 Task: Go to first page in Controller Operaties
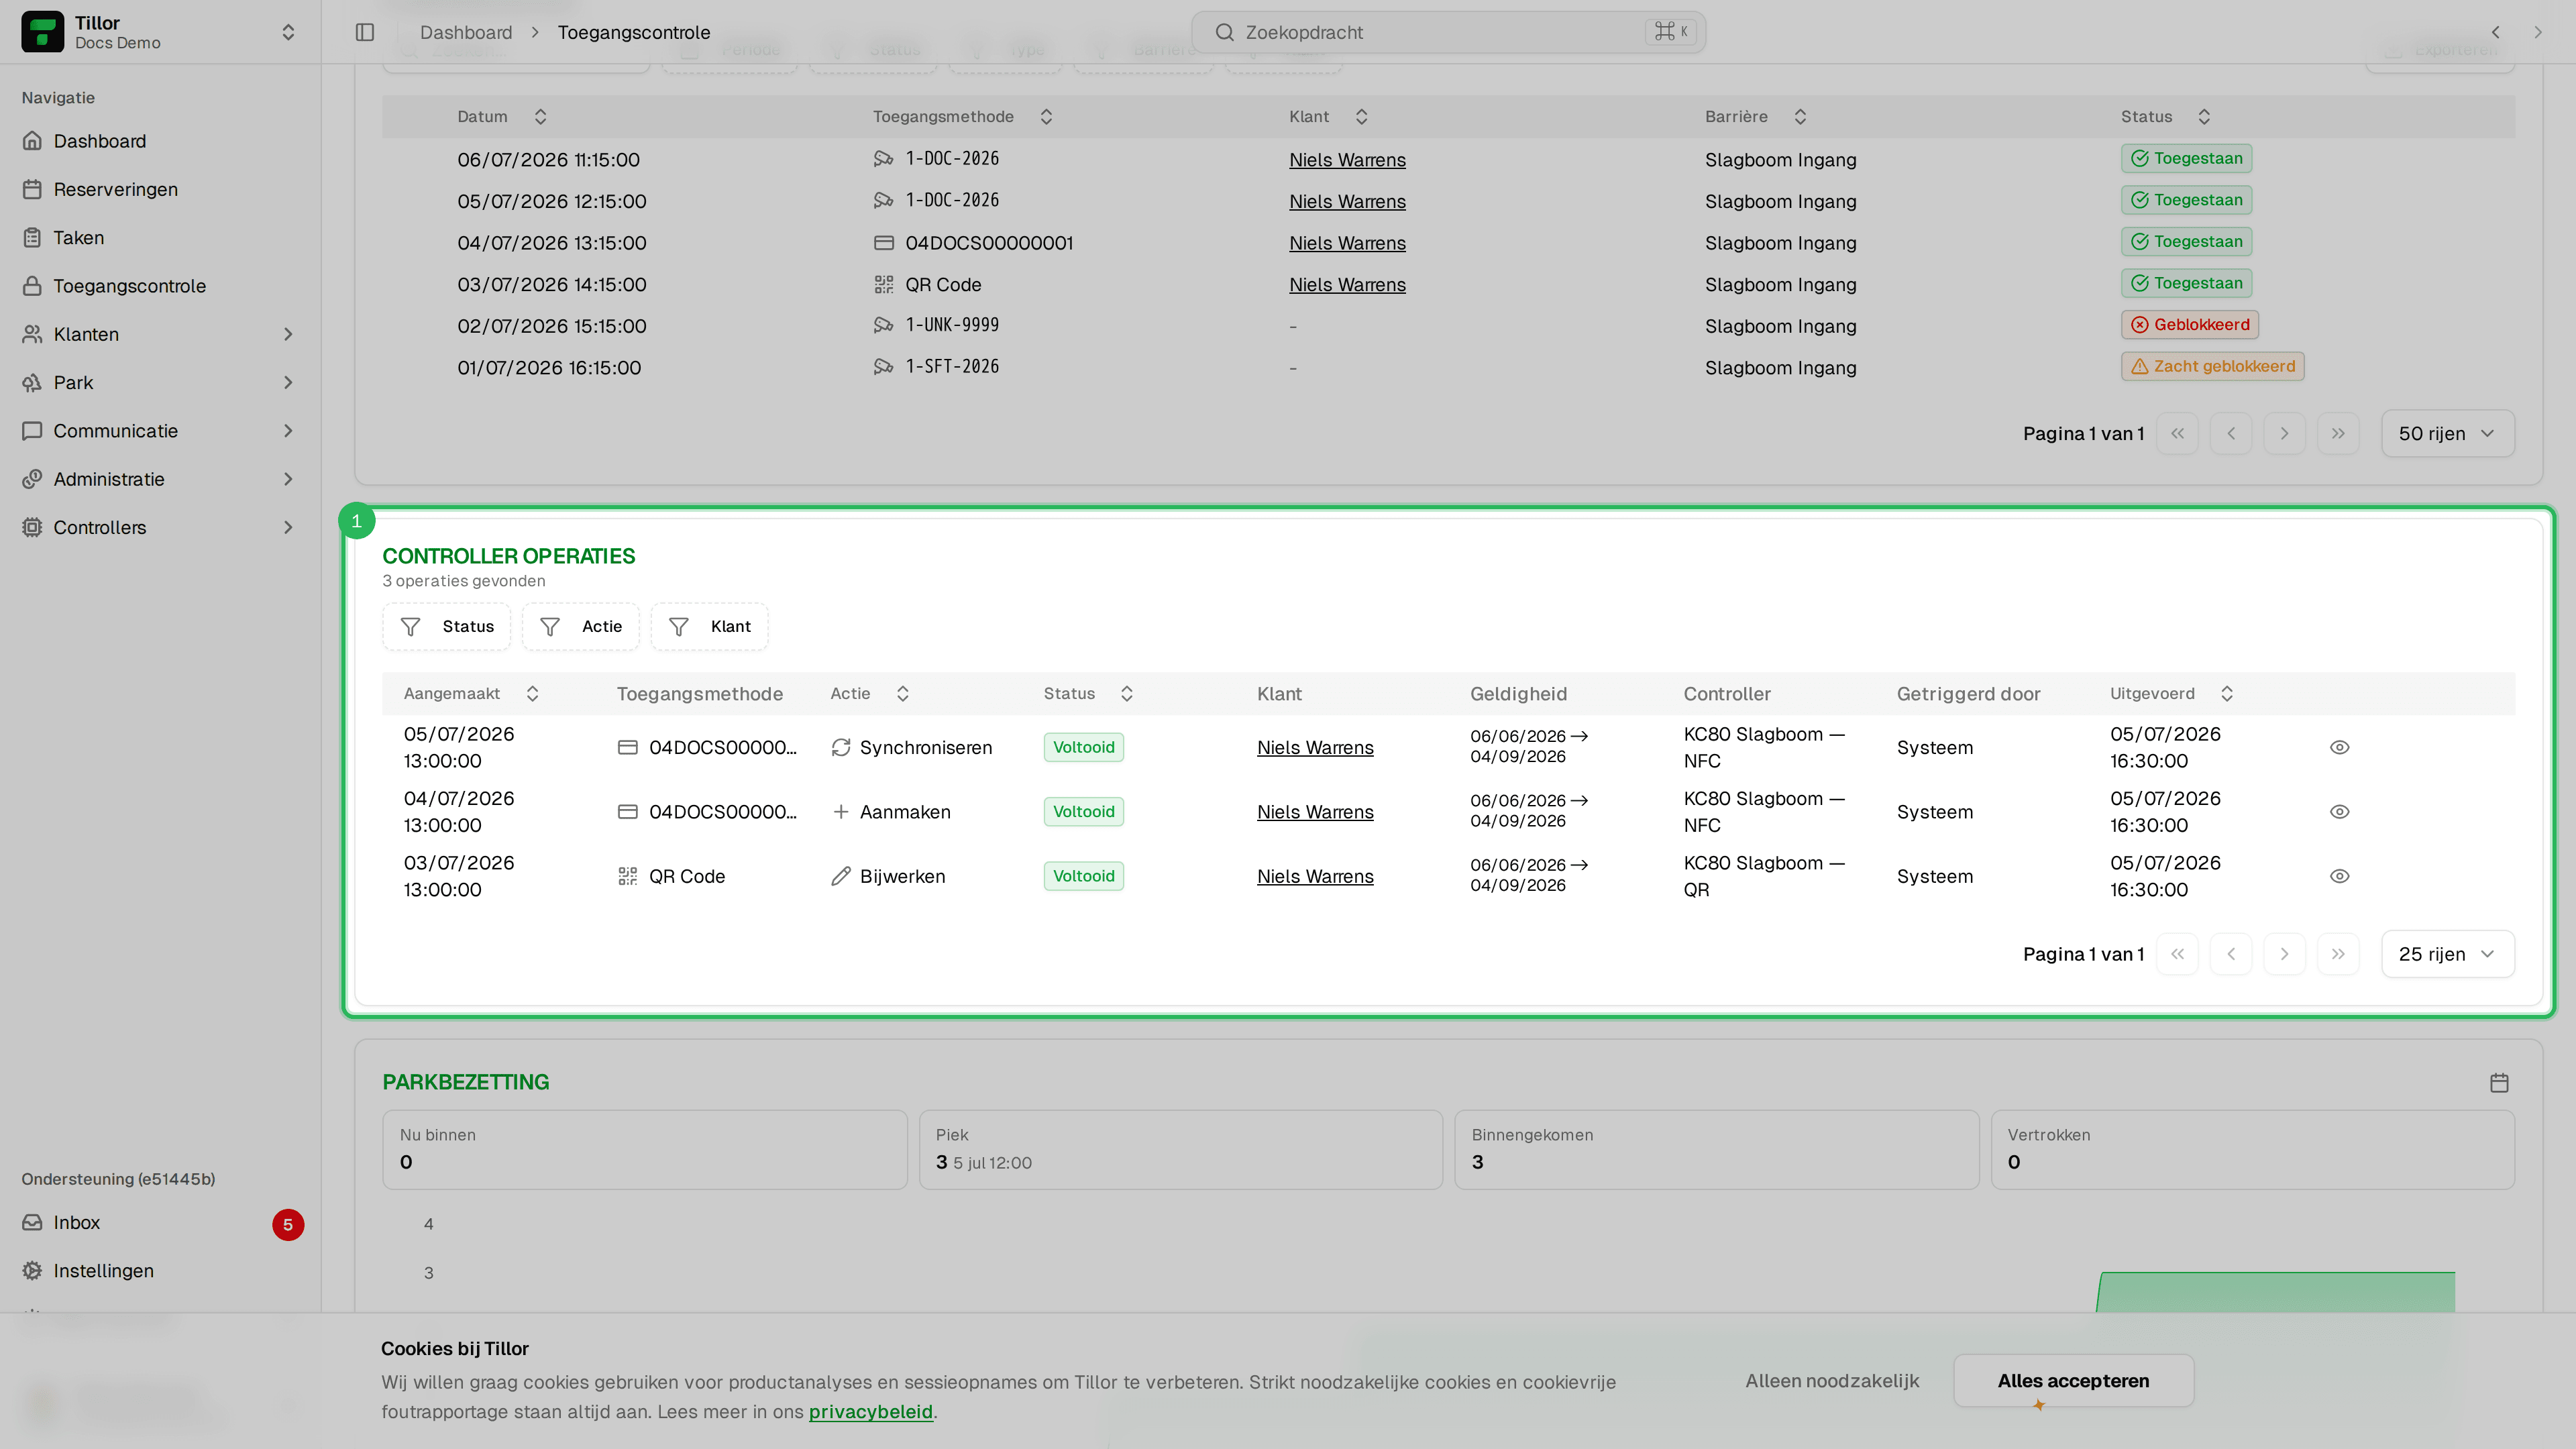pyautogui.click(x=2177, y=954)
